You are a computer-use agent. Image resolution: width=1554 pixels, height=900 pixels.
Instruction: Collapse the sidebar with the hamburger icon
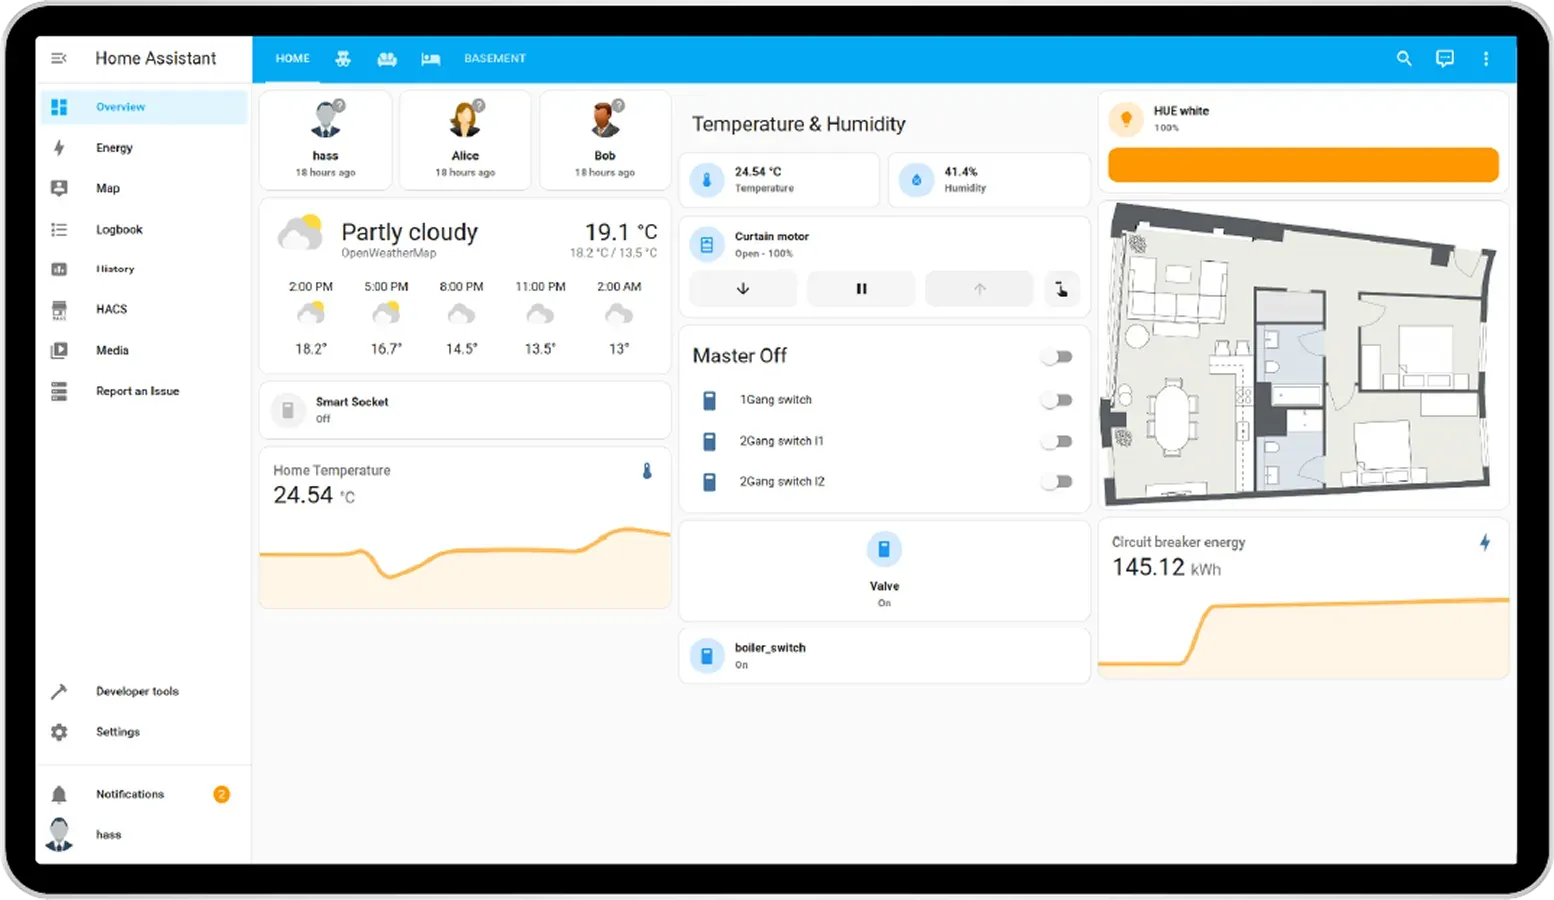click(59, 58)
